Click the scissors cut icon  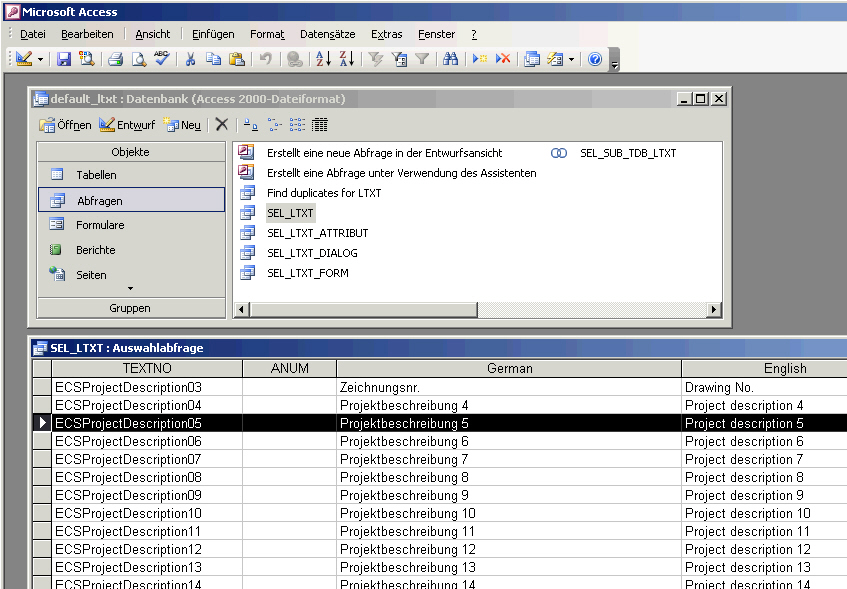click(x=190, y=58)
